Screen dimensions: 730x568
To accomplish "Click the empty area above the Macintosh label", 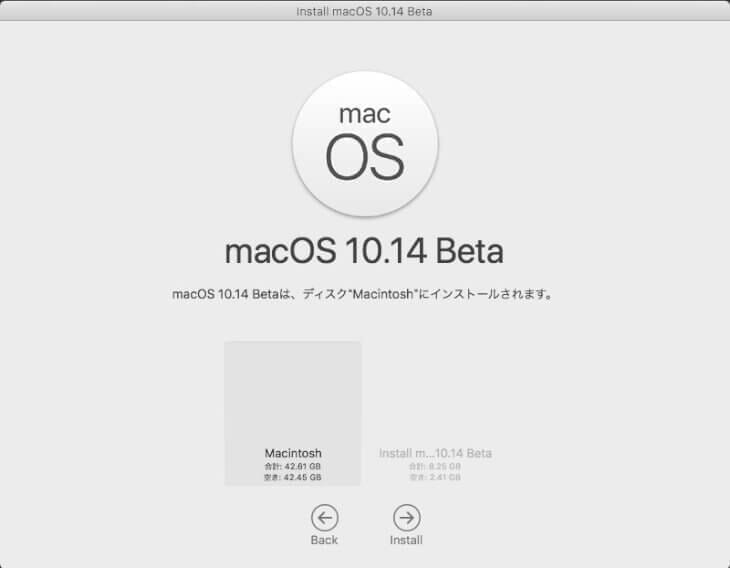I will point(293,390).
